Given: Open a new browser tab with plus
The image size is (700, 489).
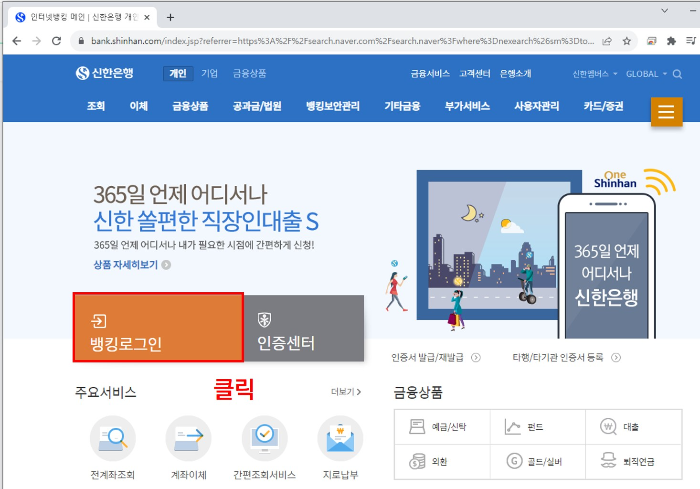Looking at the screenshot, I should 170,17.
